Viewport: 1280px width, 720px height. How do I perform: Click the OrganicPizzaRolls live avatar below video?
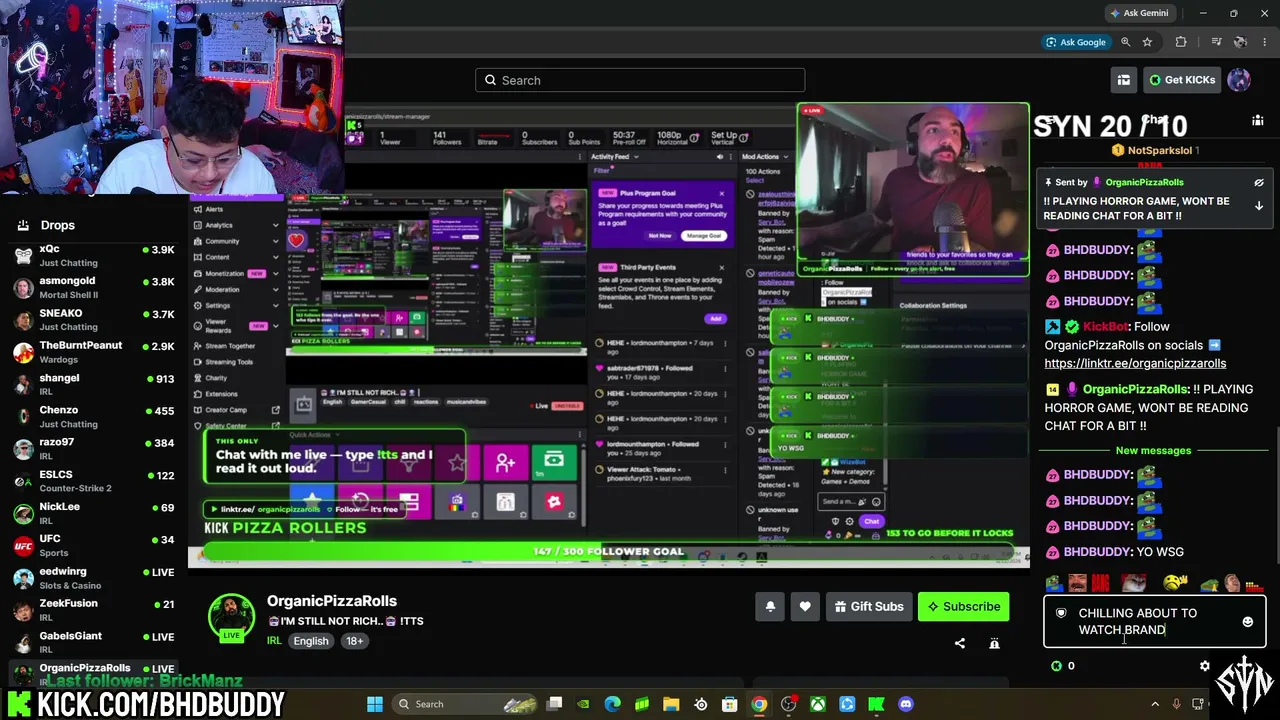(231, 618)
